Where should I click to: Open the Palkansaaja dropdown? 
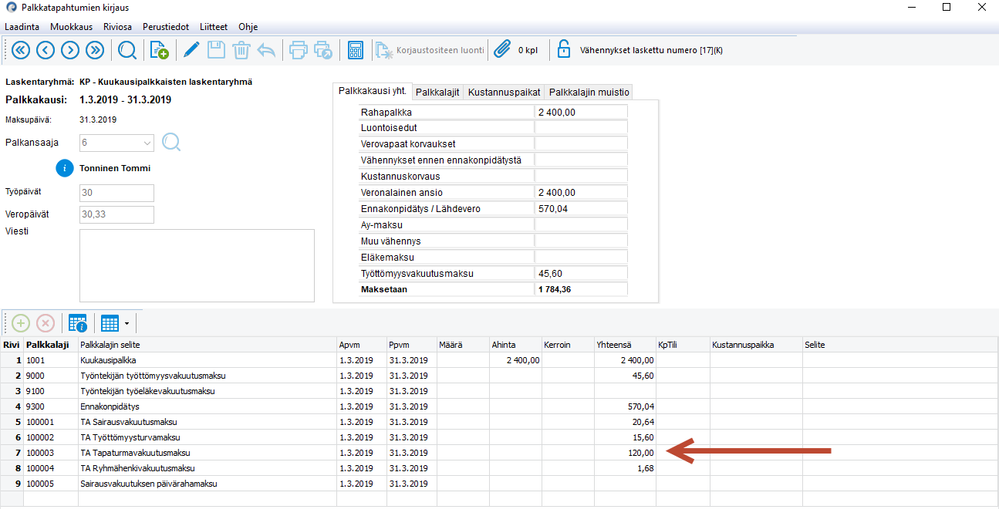click(x=146, y=143)
